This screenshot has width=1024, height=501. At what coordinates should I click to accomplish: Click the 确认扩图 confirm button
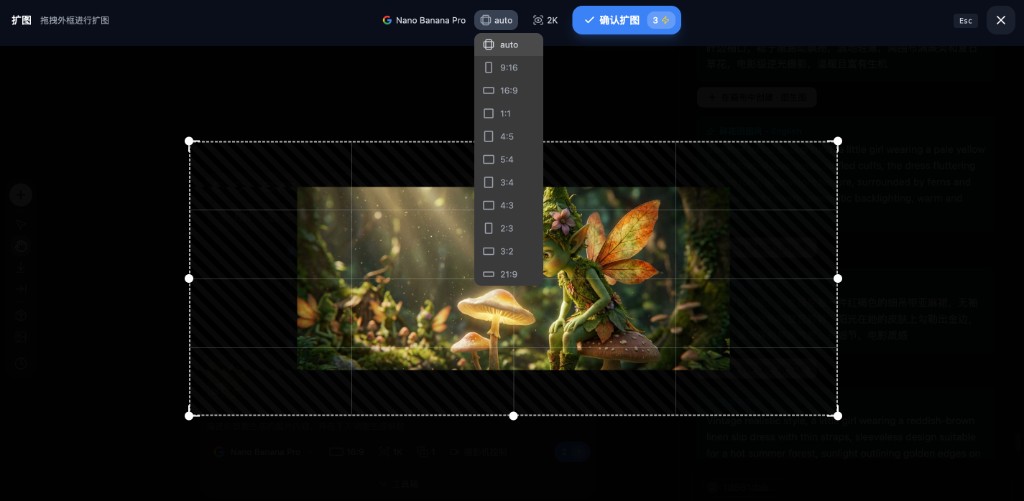[626, 20]
